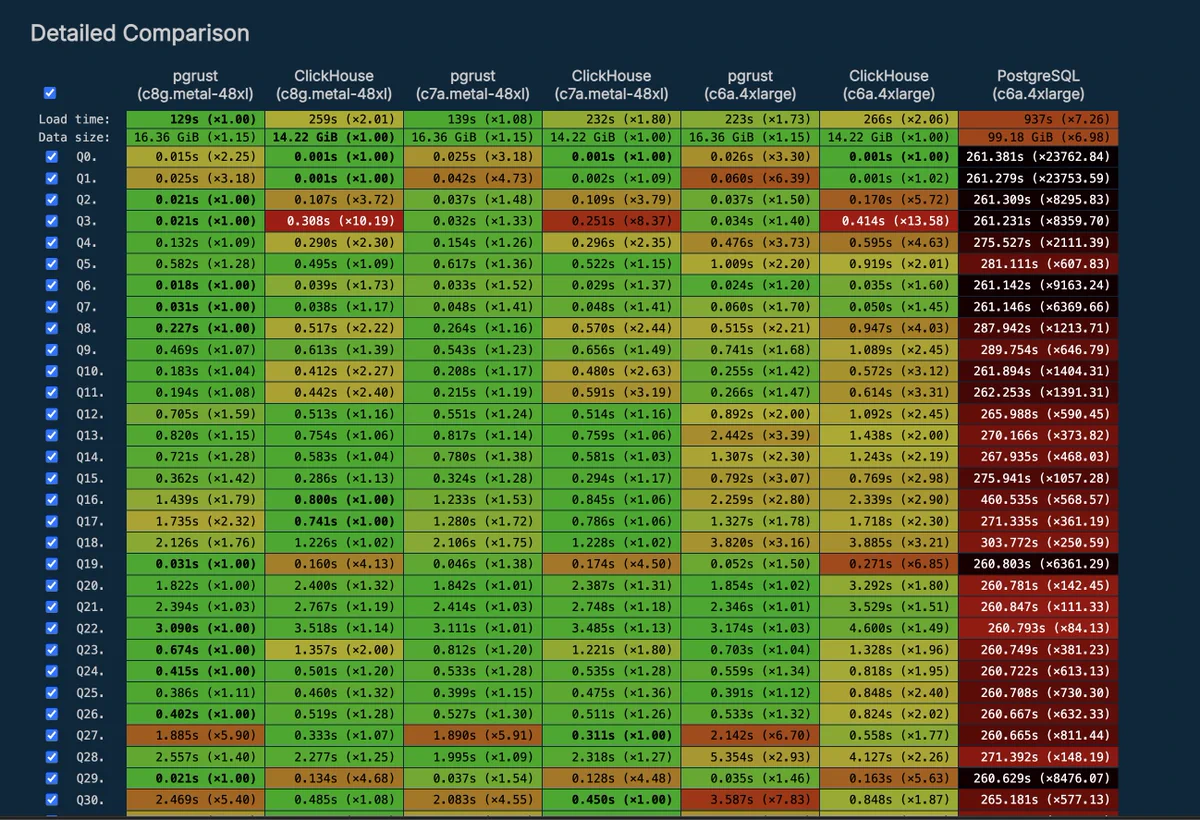Toggle the Q11 query checkbox
This screenshot has width=1200, height=820.
point(51,392)
